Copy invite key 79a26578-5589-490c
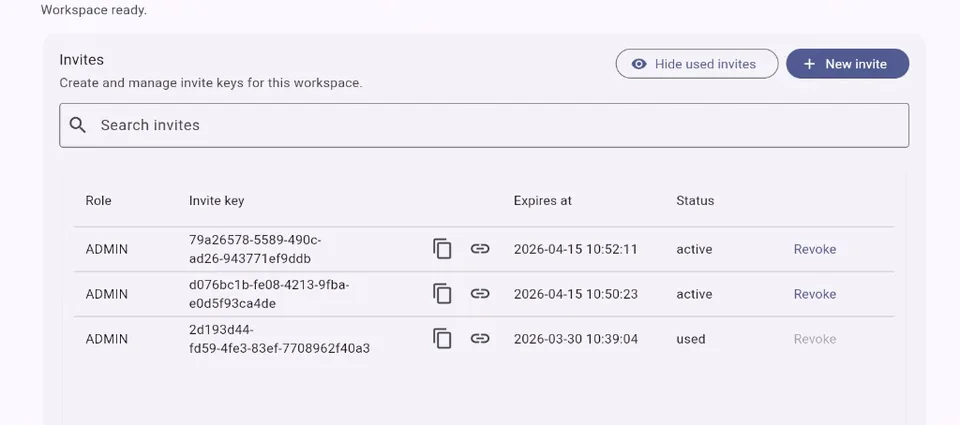The height and width of the screenshot is (425, 960). 442,249
